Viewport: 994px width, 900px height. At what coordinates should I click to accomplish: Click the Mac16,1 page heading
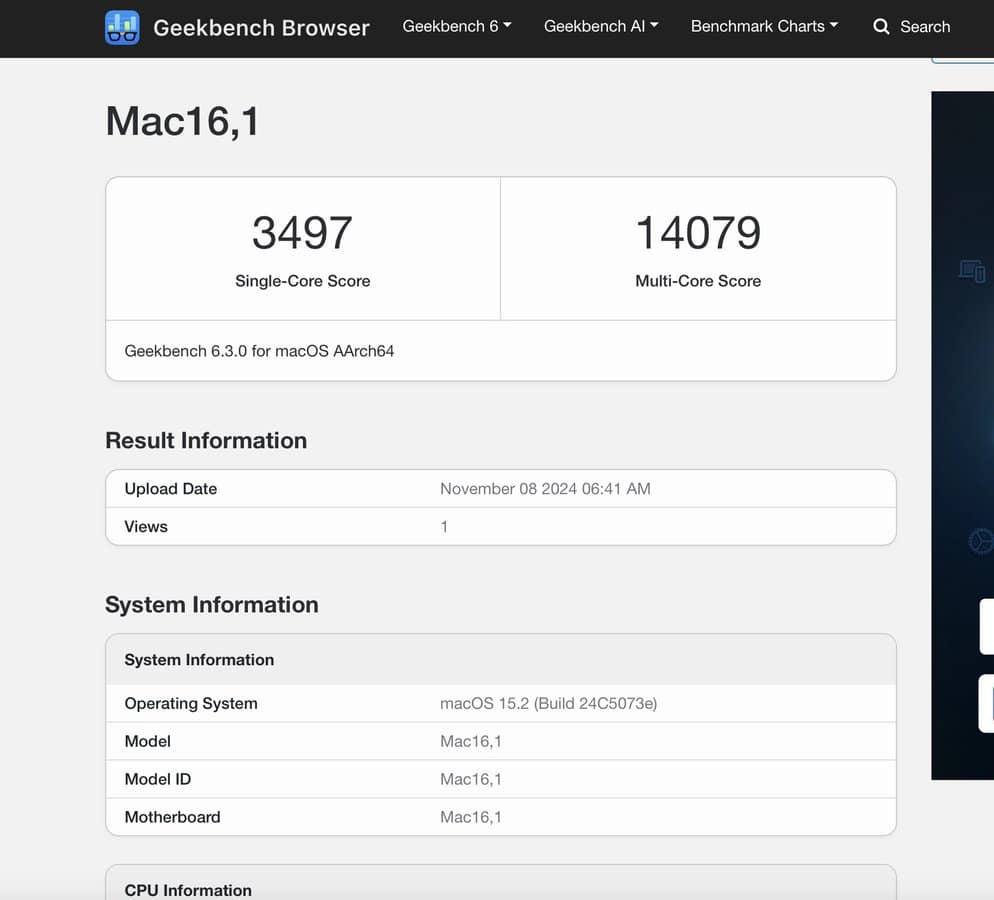183,121
